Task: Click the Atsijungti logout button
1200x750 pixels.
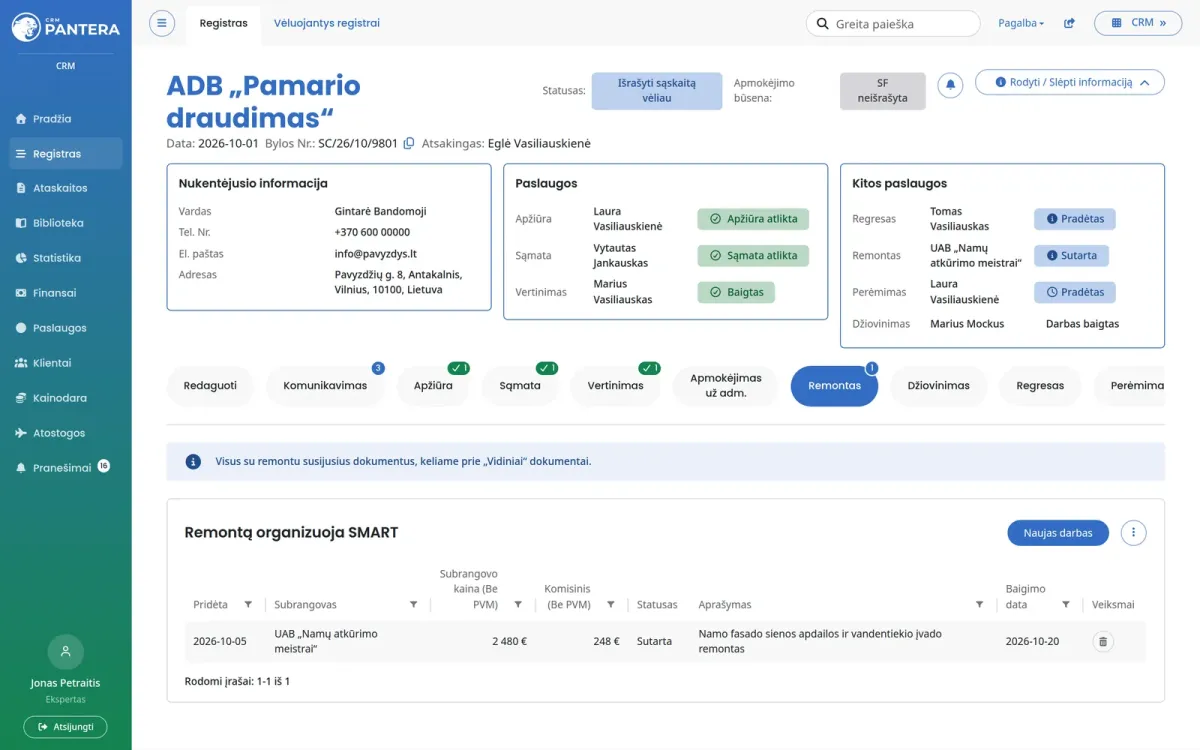Action: pos(66,727)
